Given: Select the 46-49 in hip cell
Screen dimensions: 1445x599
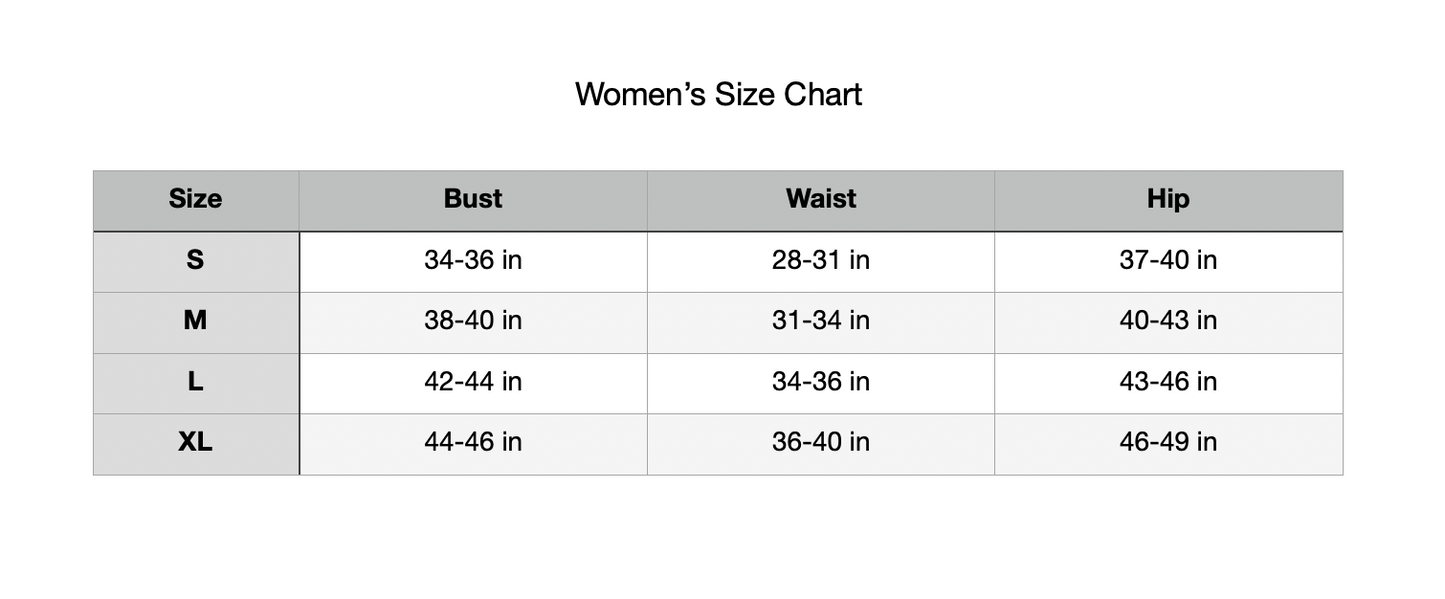Looking at the screenshot, I should (x=1168, y=442).
